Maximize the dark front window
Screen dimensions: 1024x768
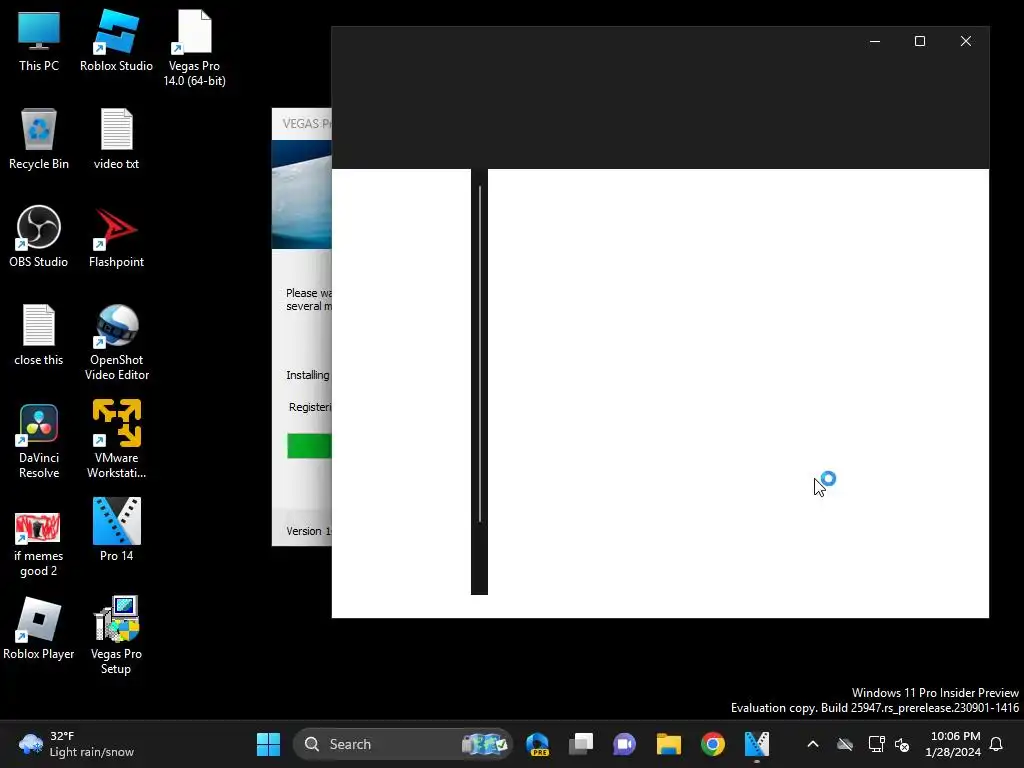coord(920,41)
